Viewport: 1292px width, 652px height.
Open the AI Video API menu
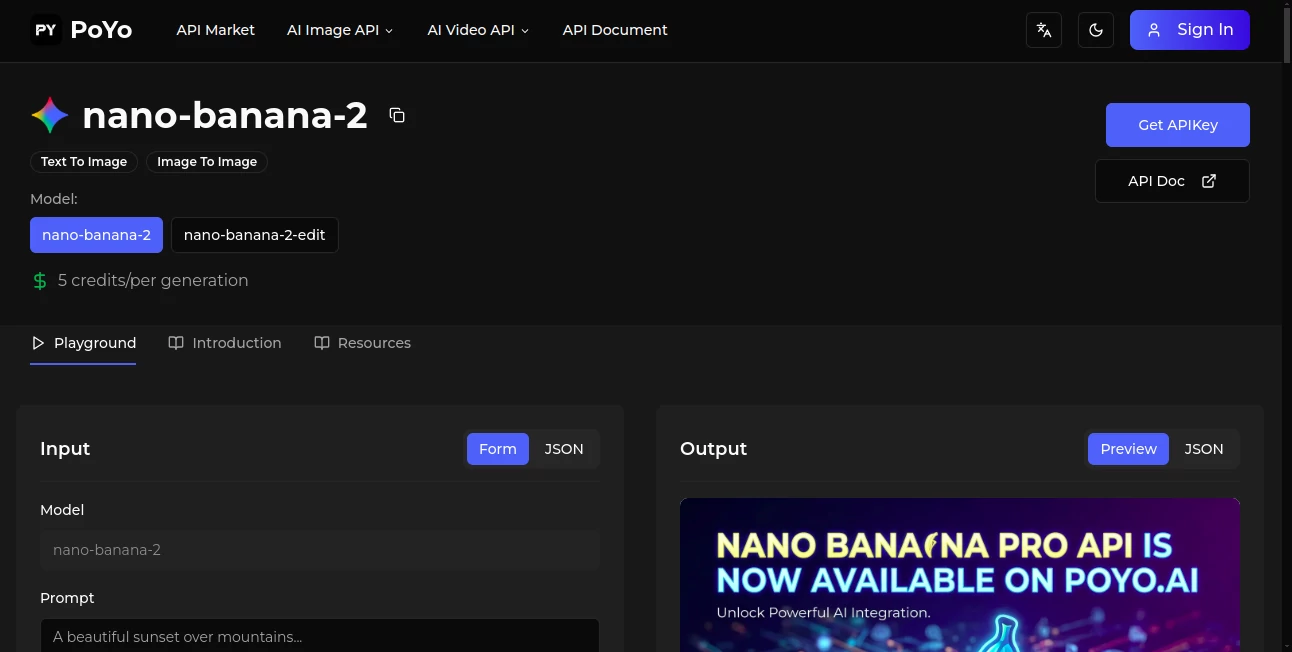point(477,30)
